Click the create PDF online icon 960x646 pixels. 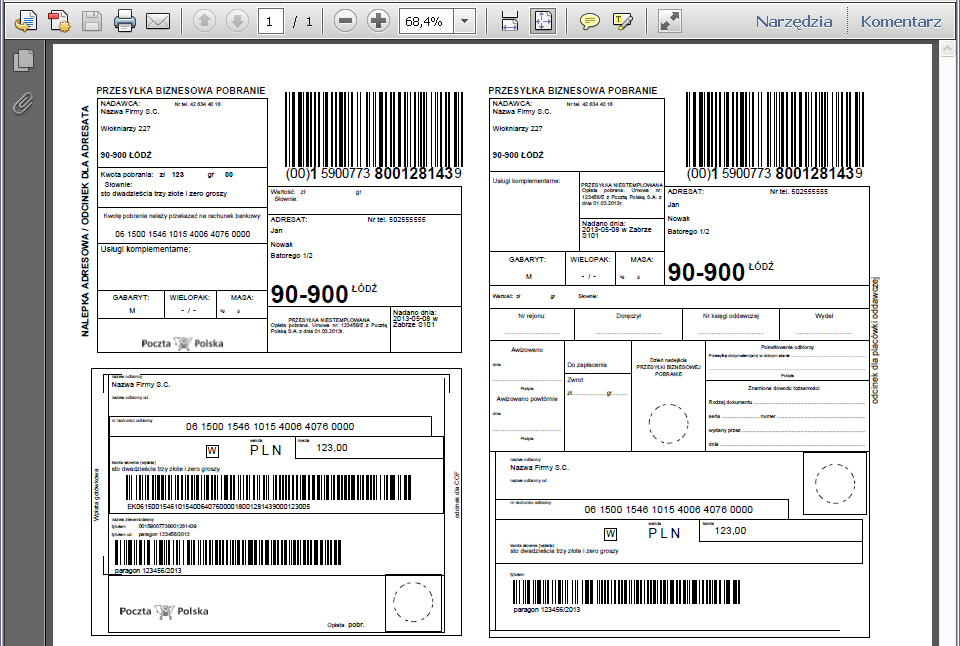(x=59, y=21)
